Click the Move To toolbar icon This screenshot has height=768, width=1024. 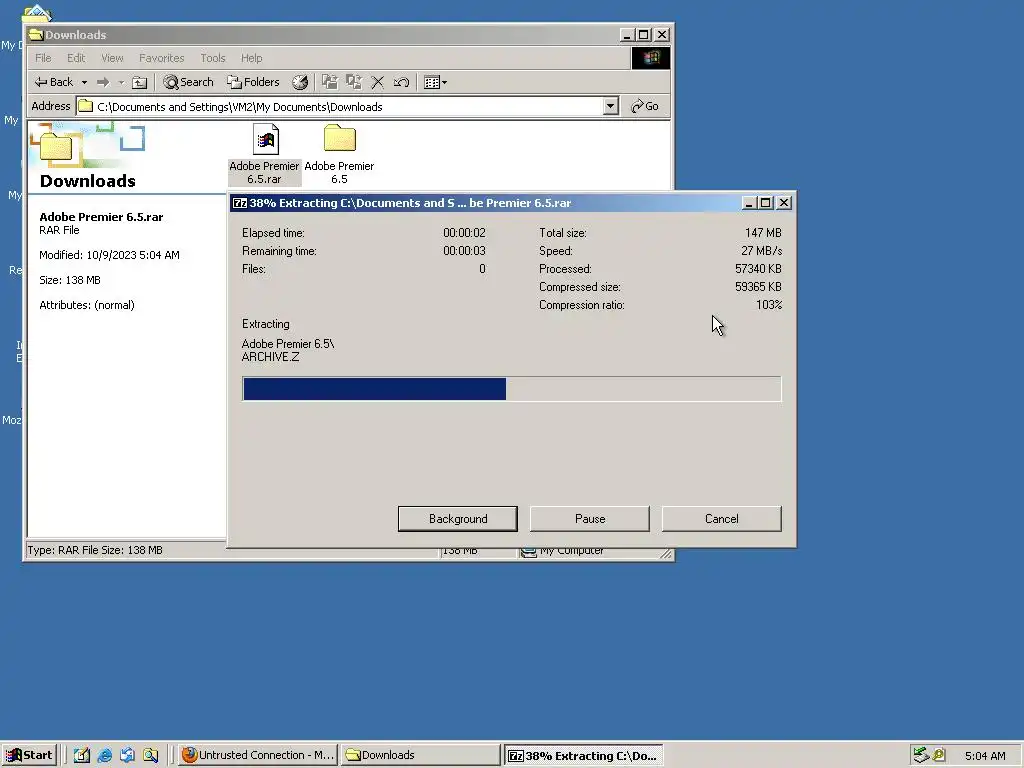coord(330,82)
